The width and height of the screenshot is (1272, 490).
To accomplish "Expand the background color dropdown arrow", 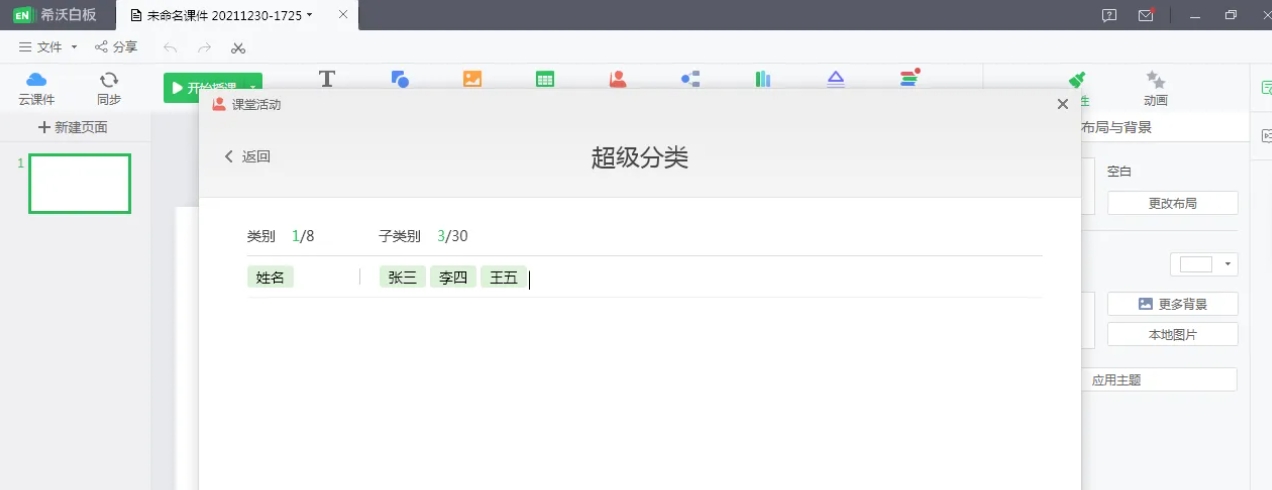I will [x=1228, y=265].
